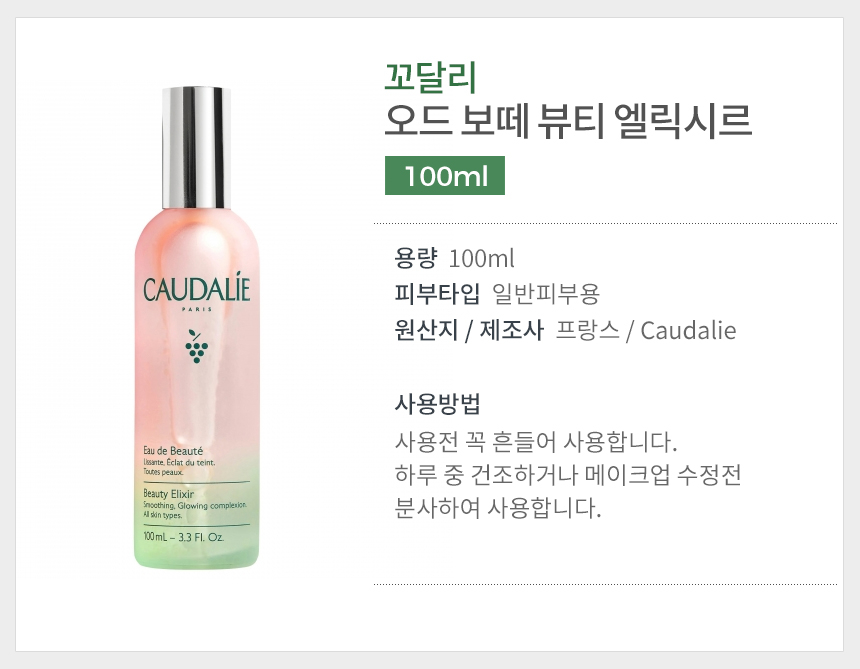Click the Caudalie bottle product image

click(196, 327)
